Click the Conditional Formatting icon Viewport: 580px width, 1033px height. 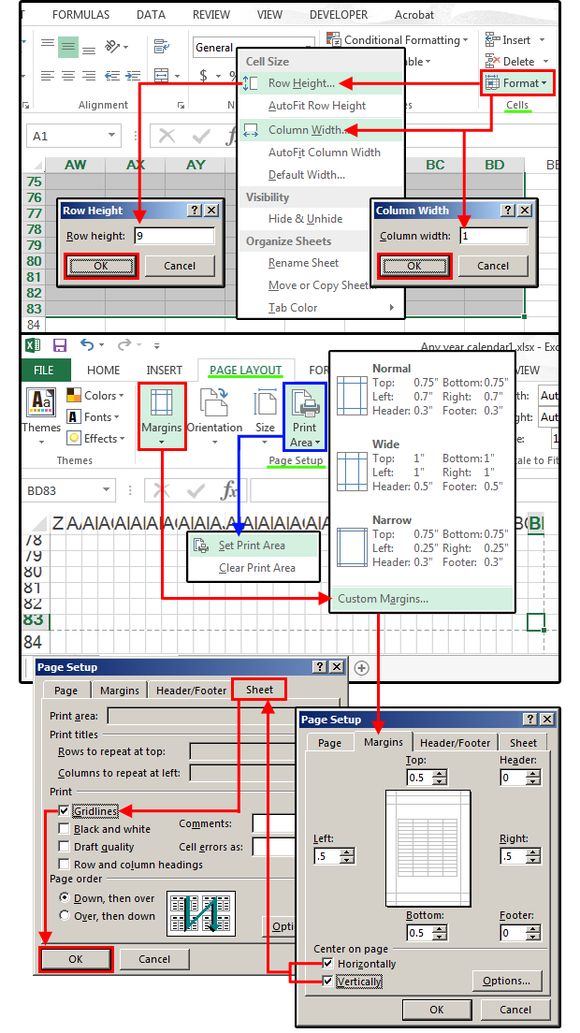(334, 40)
